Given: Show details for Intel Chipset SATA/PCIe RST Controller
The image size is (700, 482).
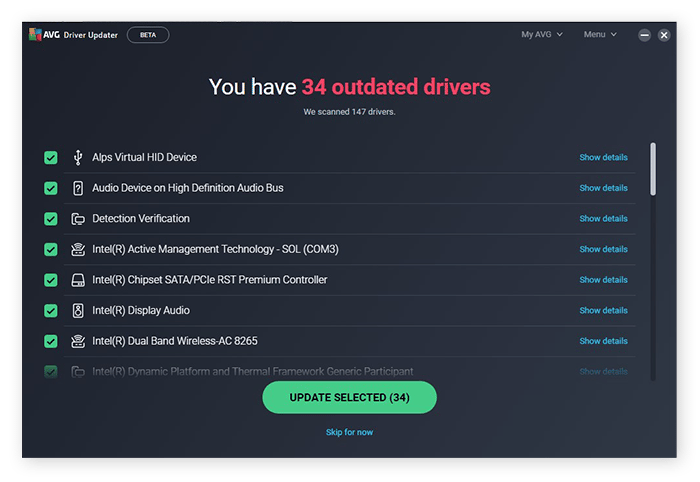Looking at the screenshot, I should [x=604, y=280].
